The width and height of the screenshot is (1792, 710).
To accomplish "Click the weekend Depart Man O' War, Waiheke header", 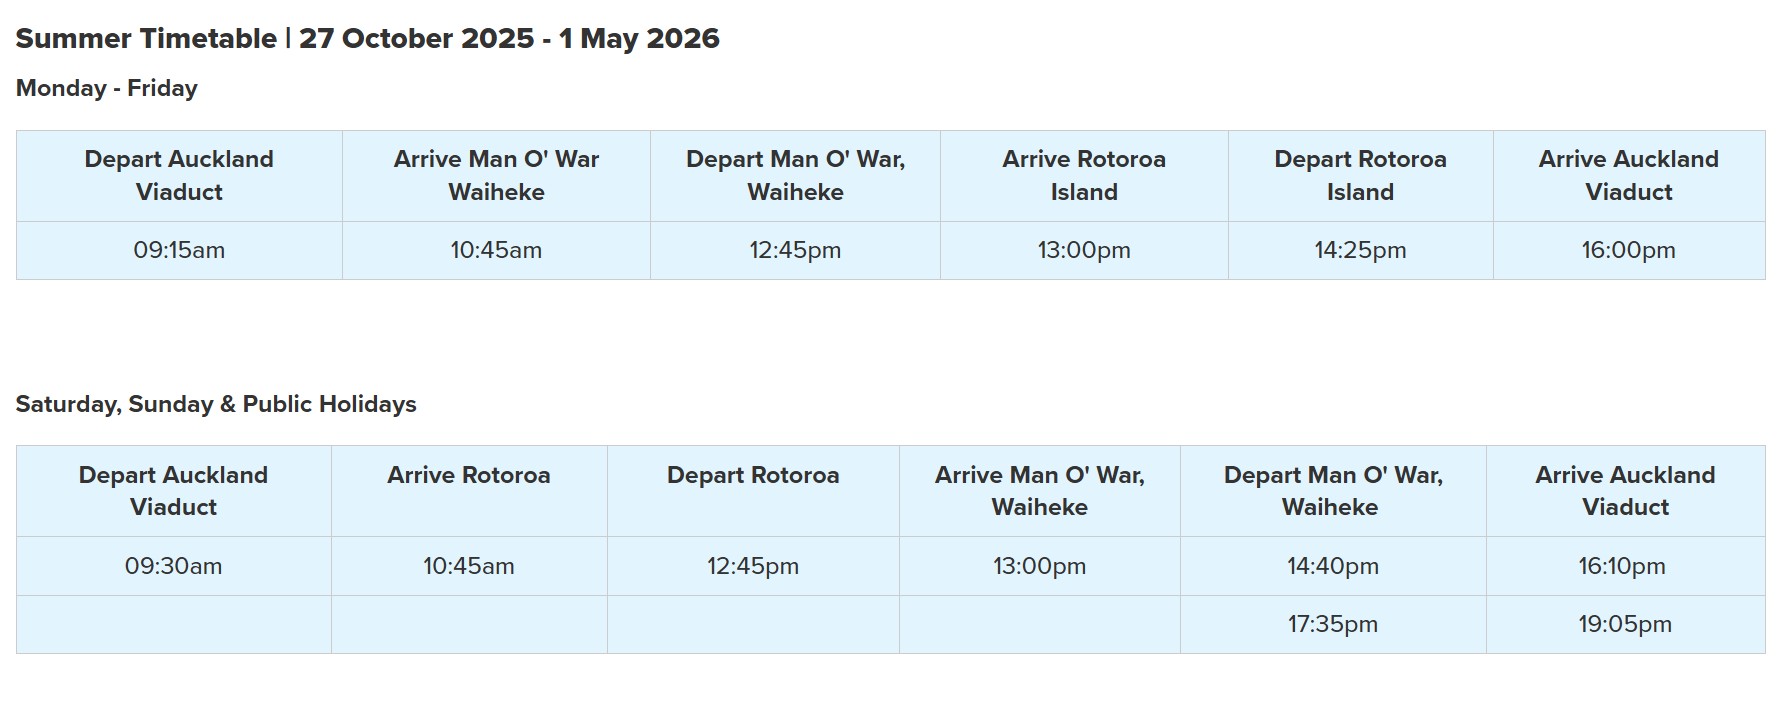I will tap(1332, 491).
